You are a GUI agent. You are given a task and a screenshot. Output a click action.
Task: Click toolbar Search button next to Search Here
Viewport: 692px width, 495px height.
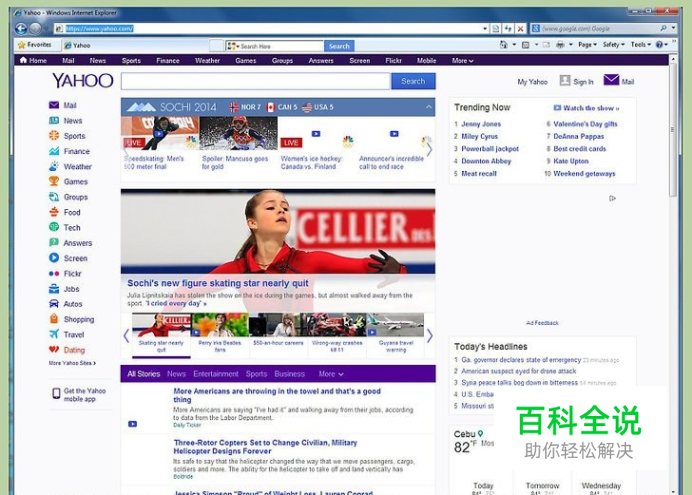pyautogui.click(x=339, y=46)
